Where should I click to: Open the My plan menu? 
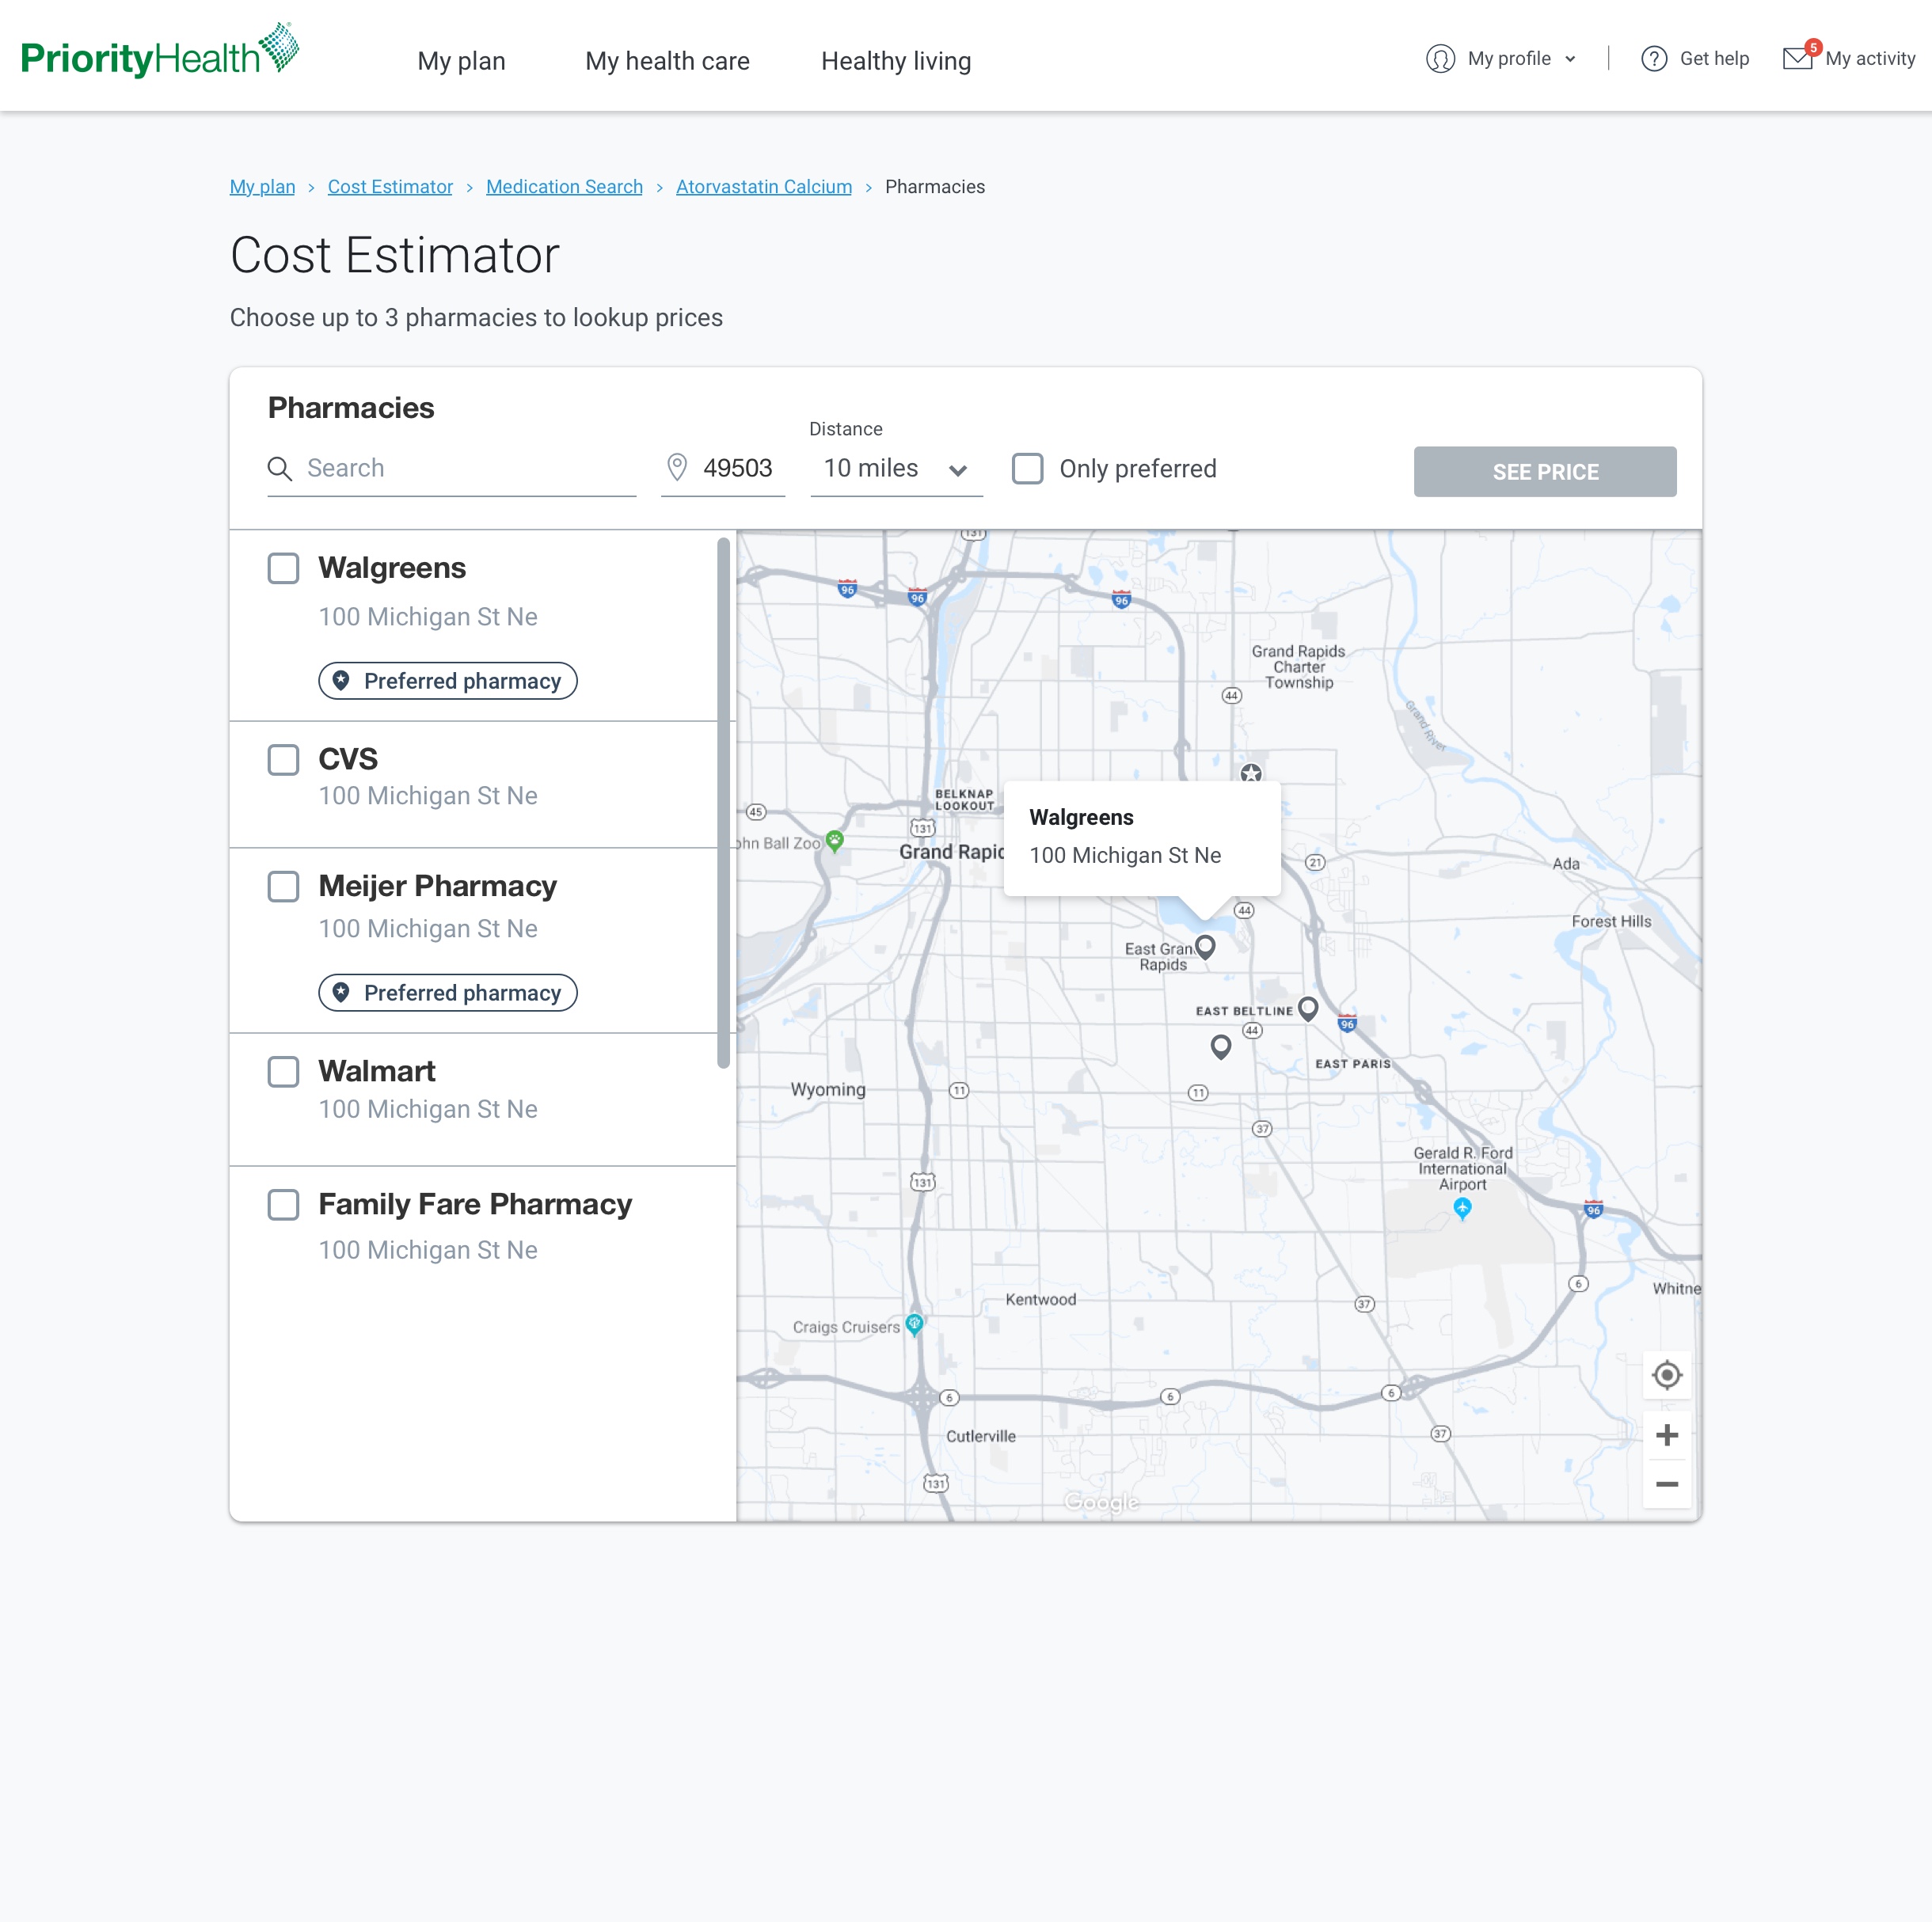461,61
